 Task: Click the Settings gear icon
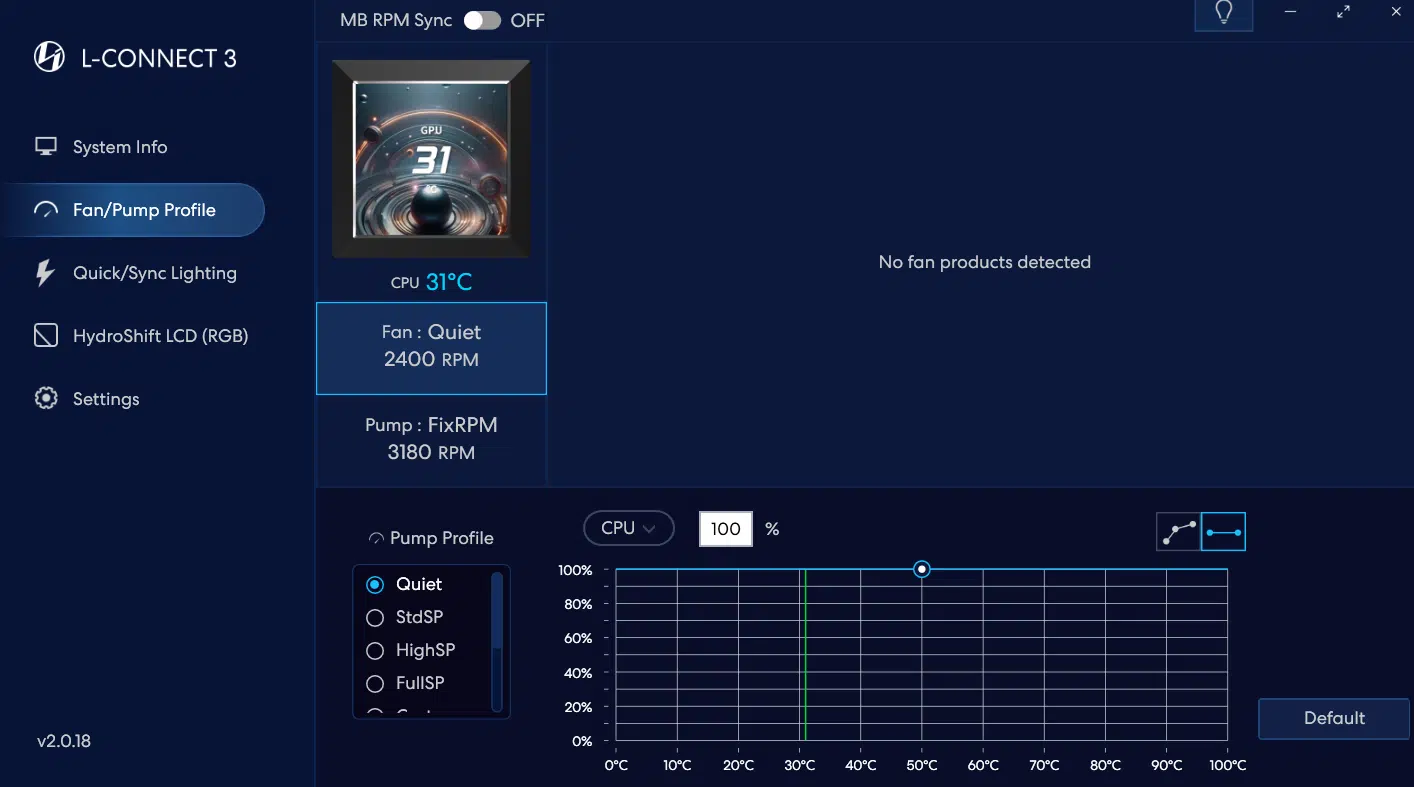46,399
